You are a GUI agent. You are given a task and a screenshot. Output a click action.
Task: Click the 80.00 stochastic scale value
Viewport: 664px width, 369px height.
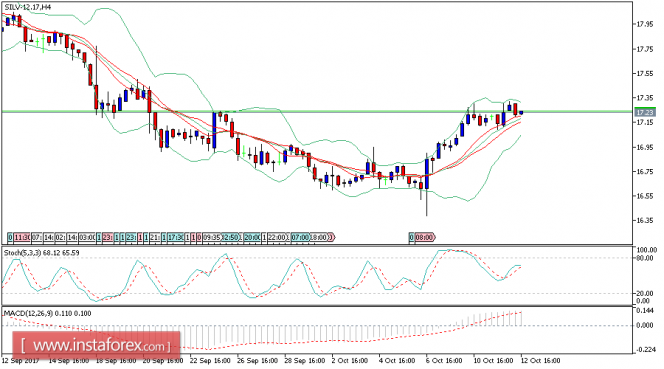pos(645,258)
